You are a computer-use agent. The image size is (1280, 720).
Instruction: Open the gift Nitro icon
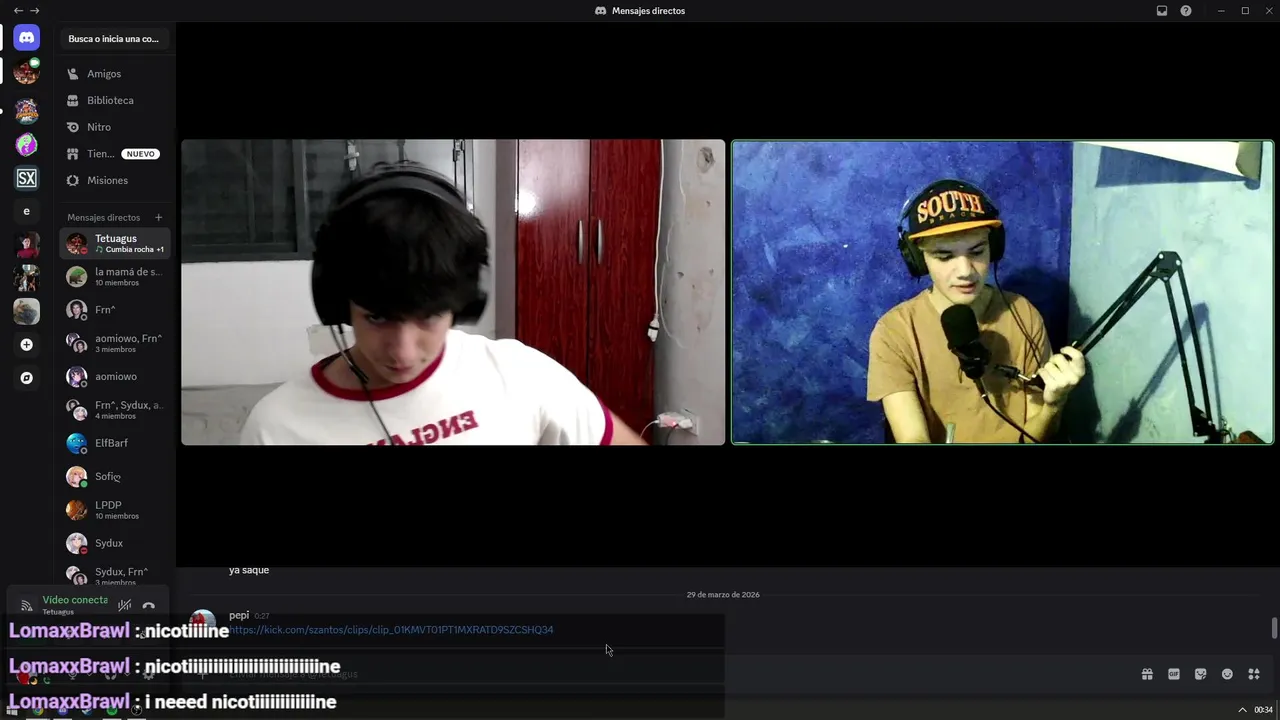1147,674
